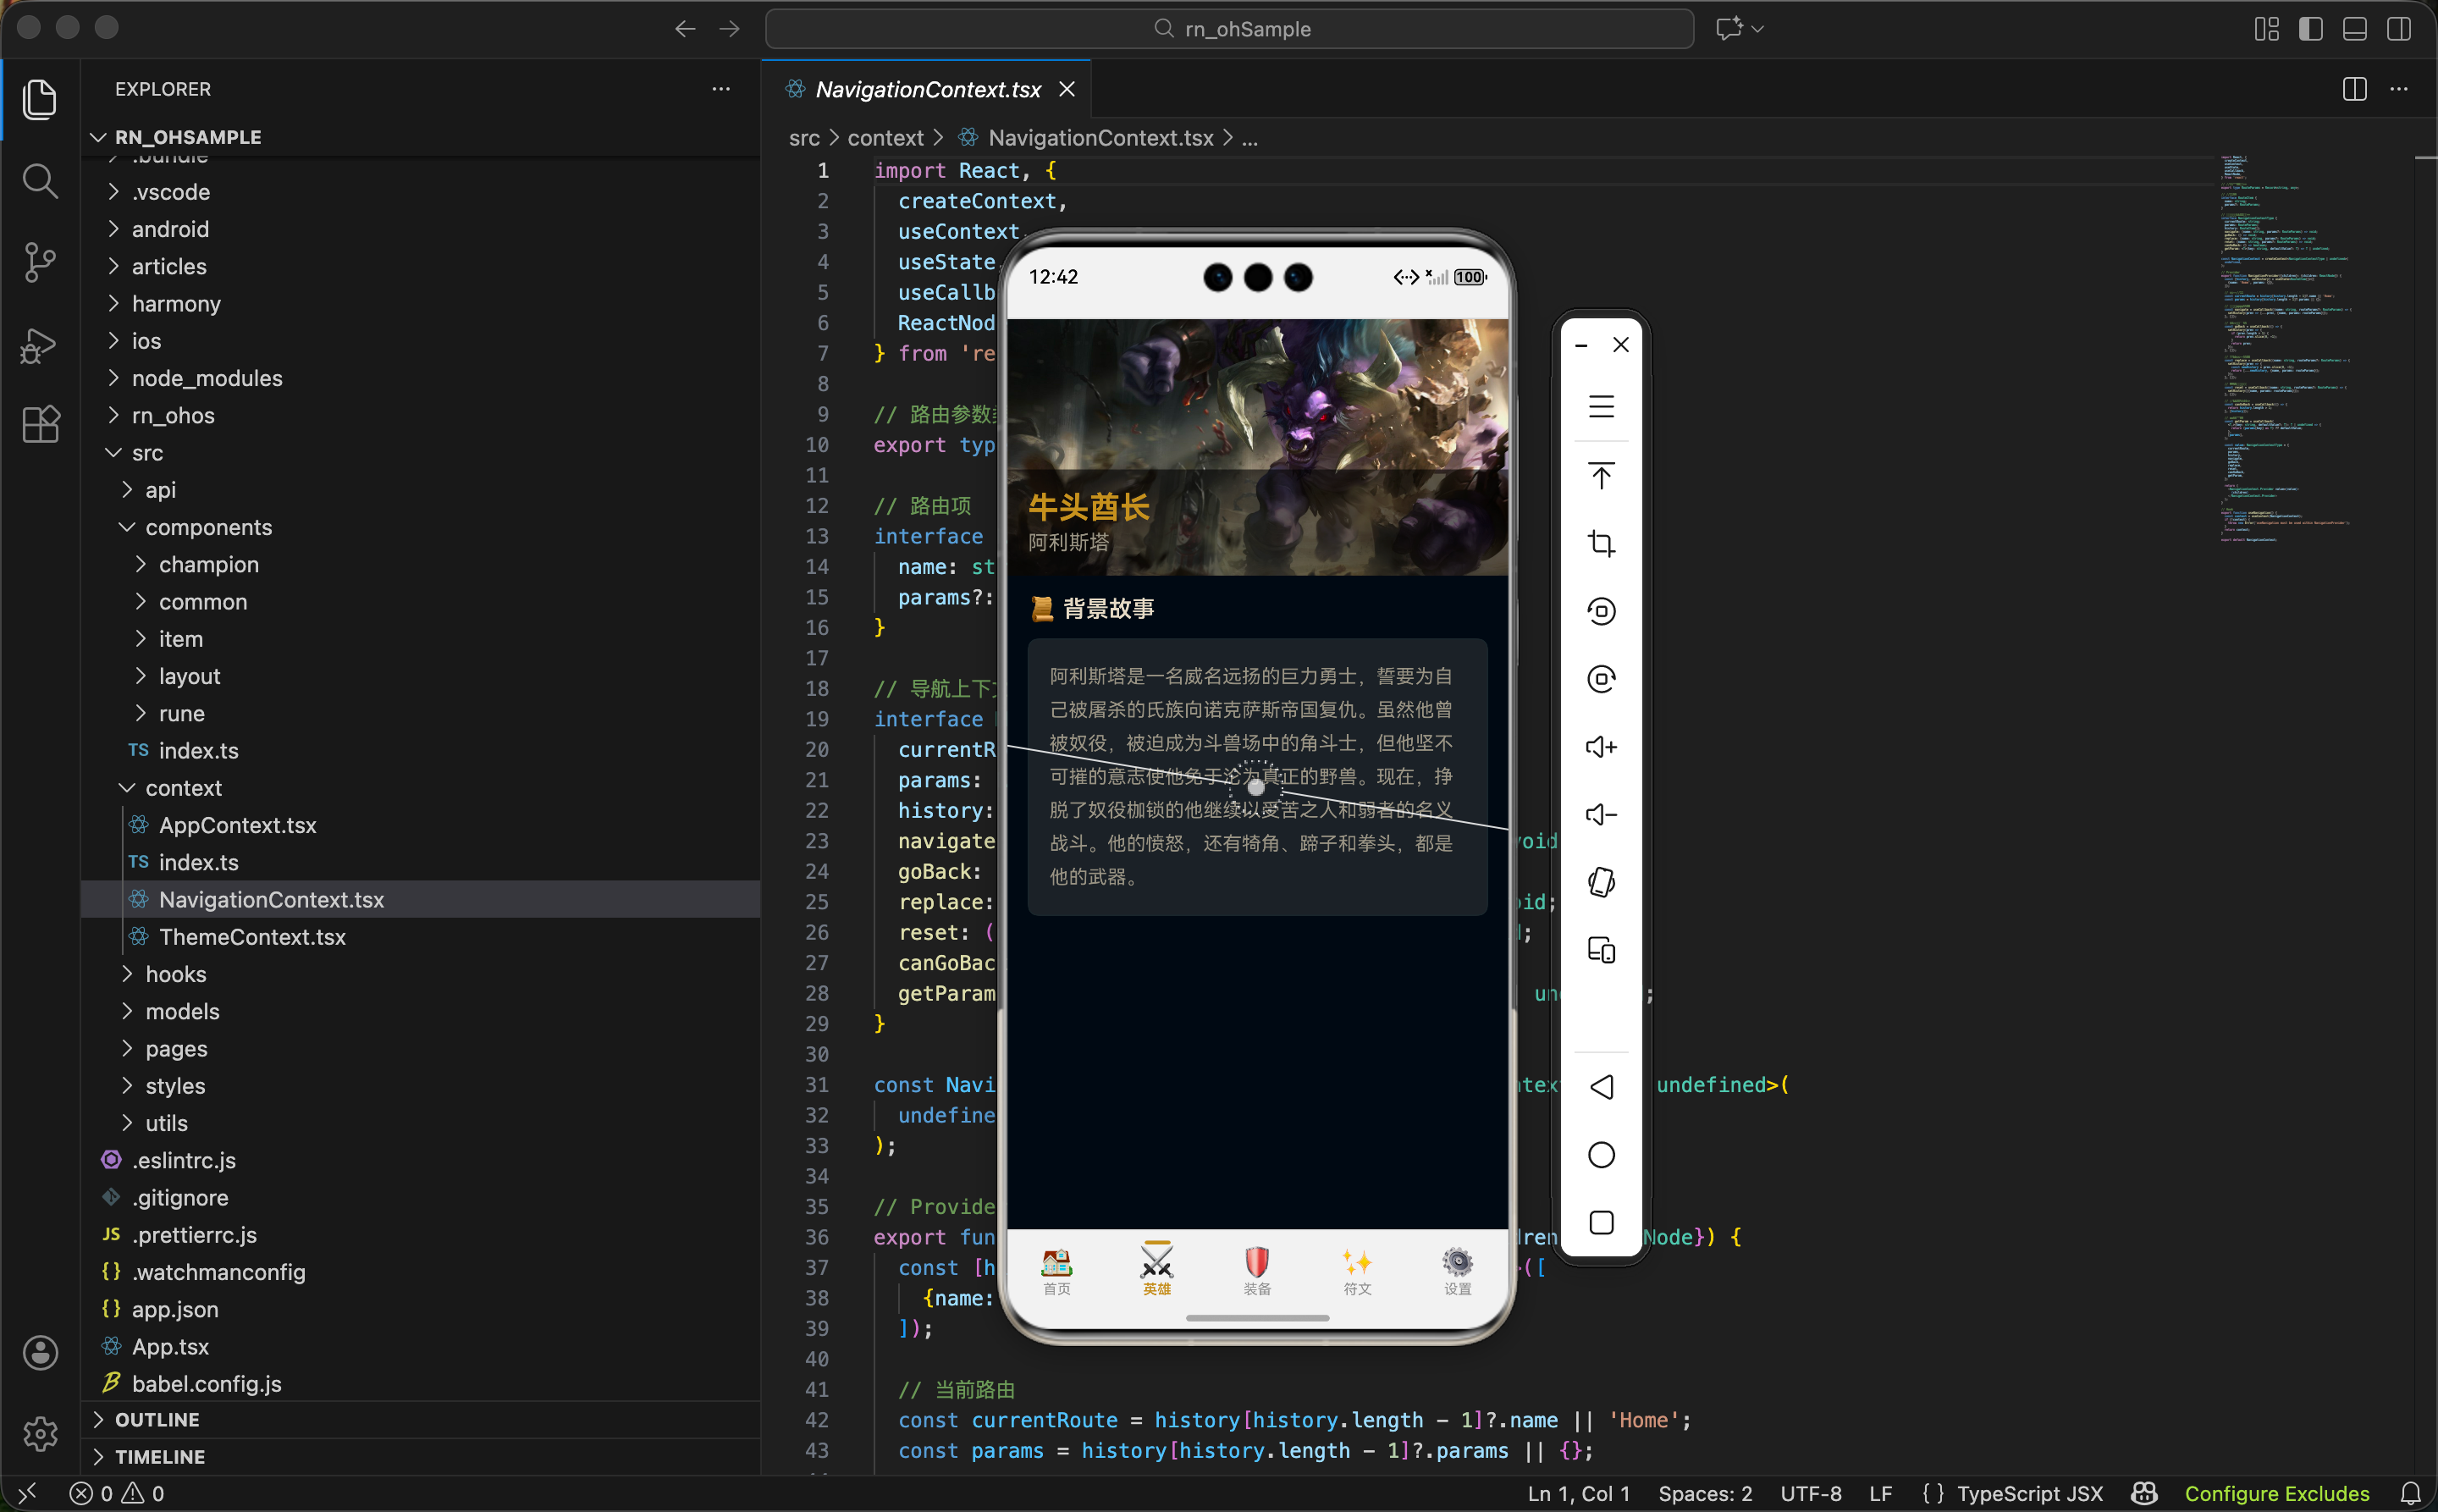The width and height of the screenshot is (2438, 1512).
Task: Click Configure Excludes in status bar
Action: 2277,1493
